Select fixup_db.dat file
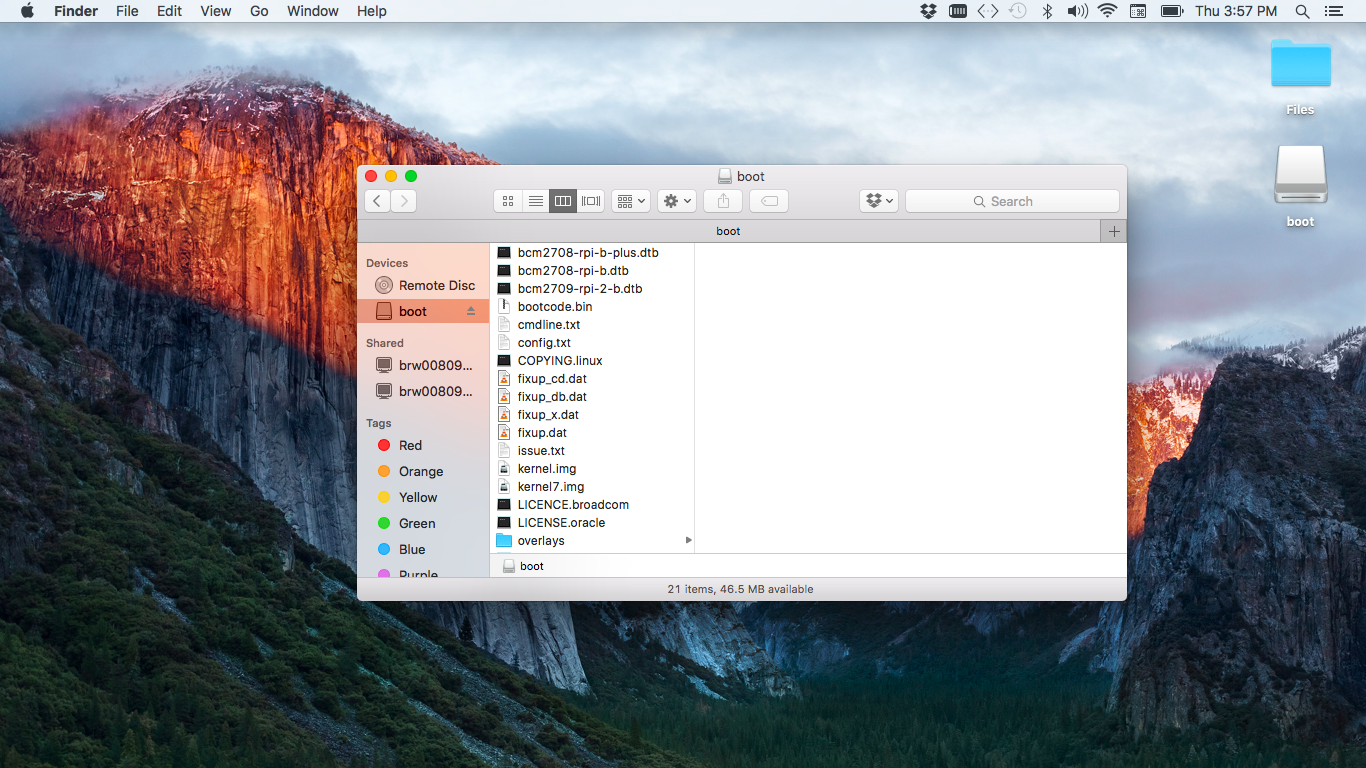 click(x=593, y=397)
